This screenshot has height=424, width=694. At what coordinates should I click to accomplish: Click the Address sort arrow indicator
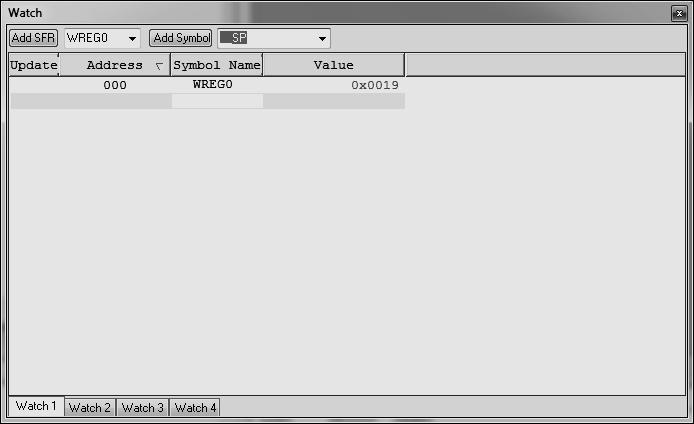click(159, 66)
